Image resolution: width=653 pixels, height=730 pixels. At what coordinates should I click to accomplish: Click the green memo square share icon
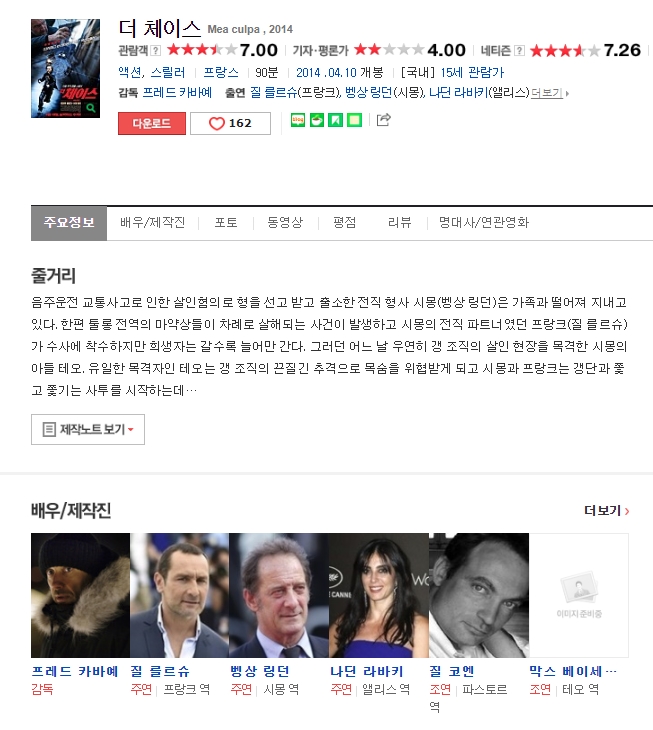point(355,121)
